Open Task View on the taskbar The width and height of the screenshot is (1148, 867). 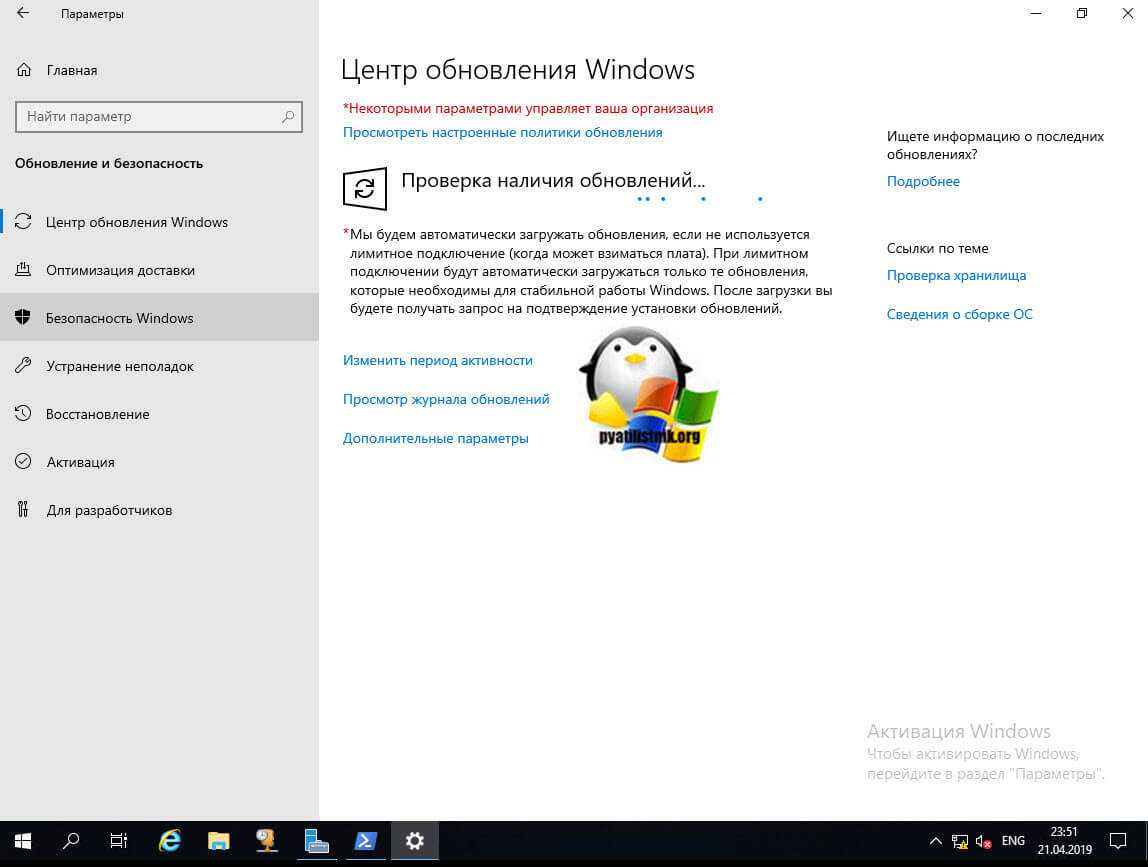tap(119, 841)
